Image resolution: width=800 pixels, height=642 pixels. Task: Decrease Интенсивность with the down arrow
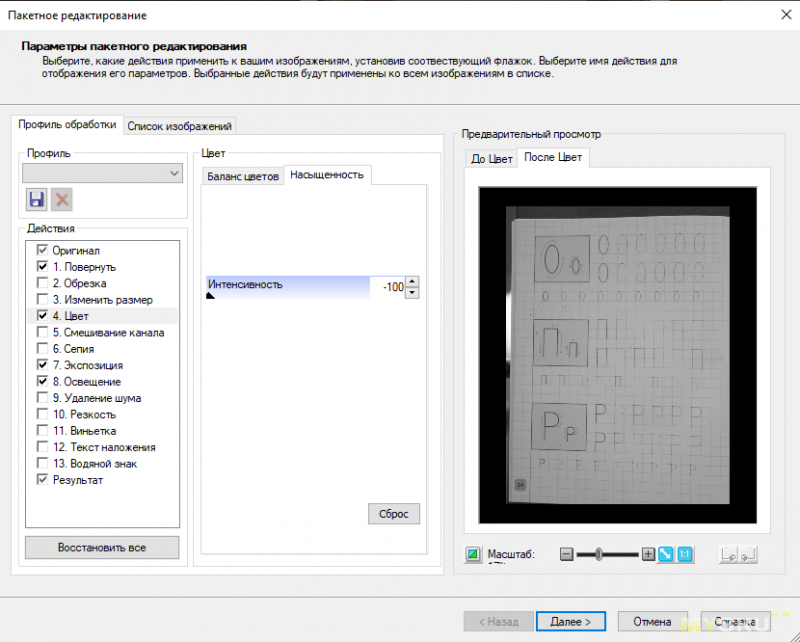point(412,292)
